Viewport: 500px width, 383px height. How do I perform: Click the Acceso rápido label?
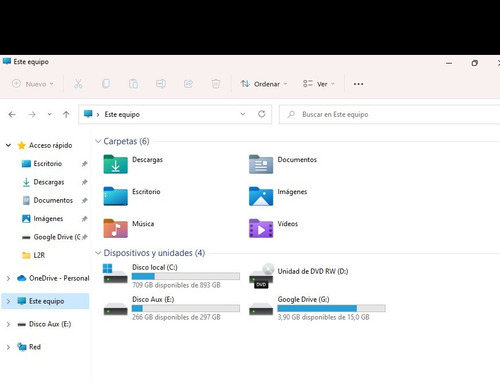[x=50, y=145]
